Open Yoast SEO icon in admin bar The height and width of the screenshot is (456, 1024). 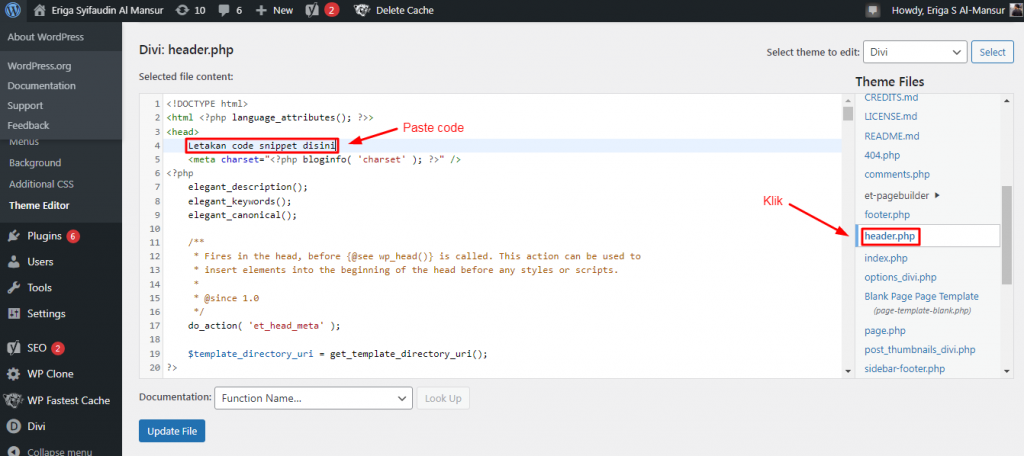(312, 10)
